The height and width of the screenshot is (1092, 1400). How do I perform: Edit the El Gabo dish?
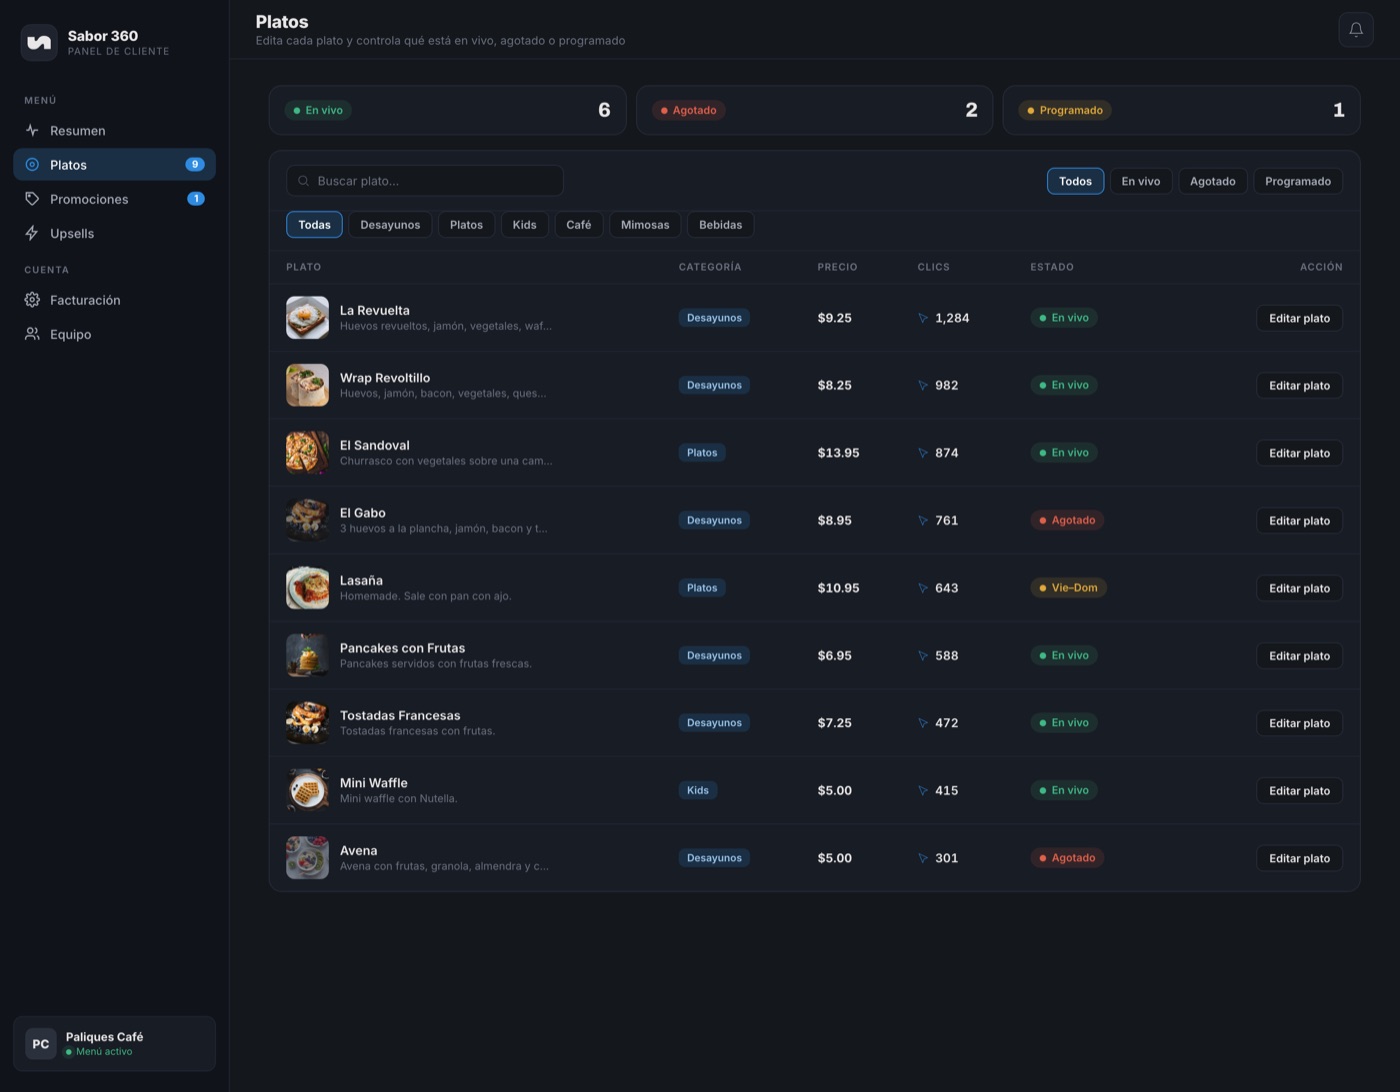click(x=1299, y=520)
